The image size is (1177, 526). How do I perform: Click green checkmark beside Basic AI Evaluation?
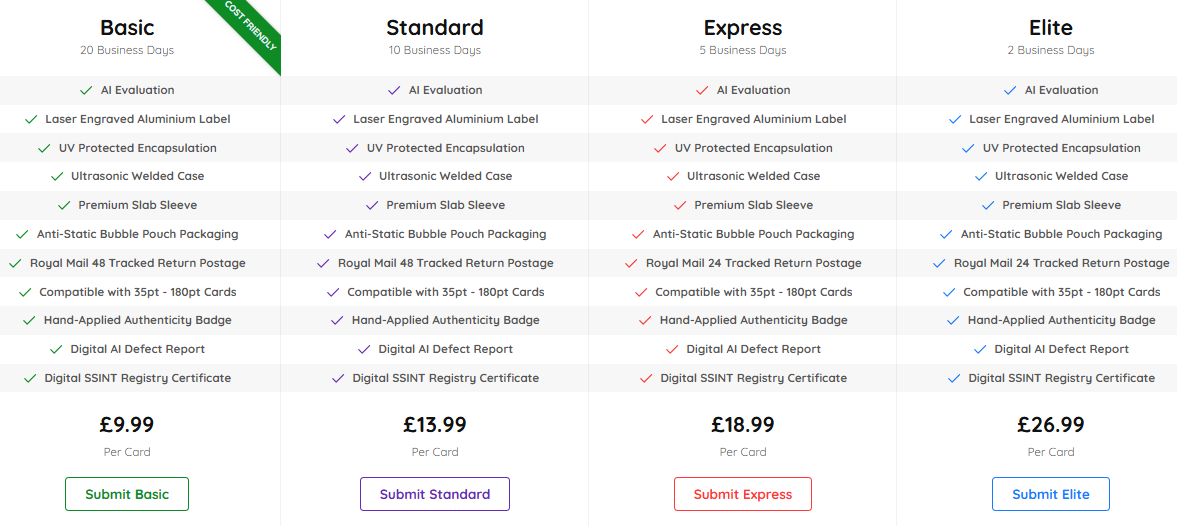click(86, 90)
